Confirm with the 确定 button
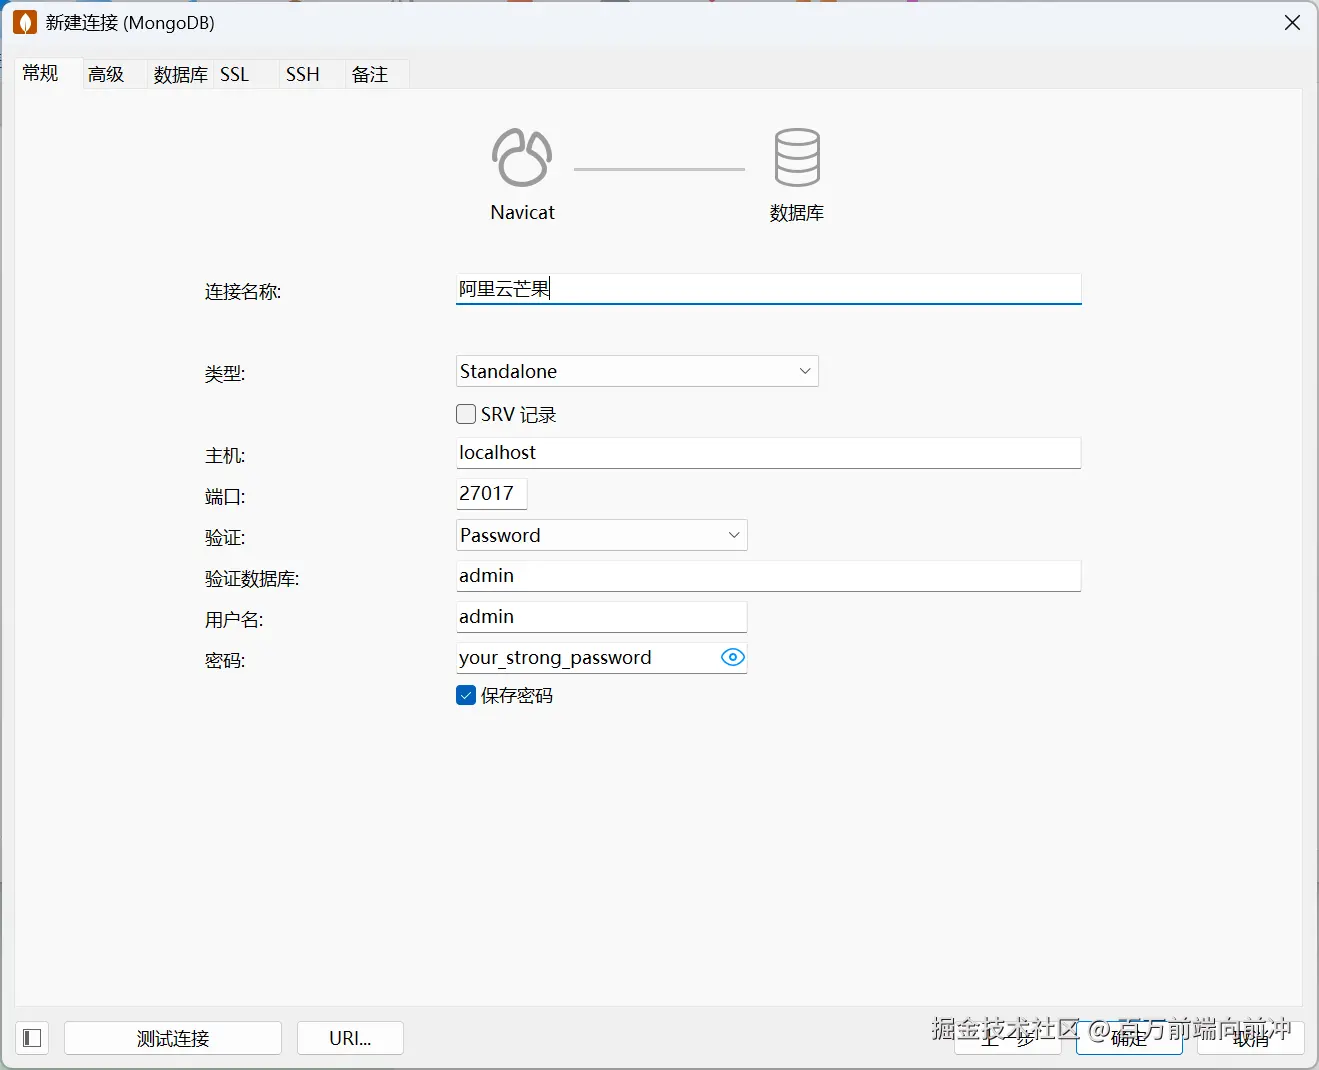The width and height of the screenshot is (1319, 1070). click(x=1129, y=1040)
